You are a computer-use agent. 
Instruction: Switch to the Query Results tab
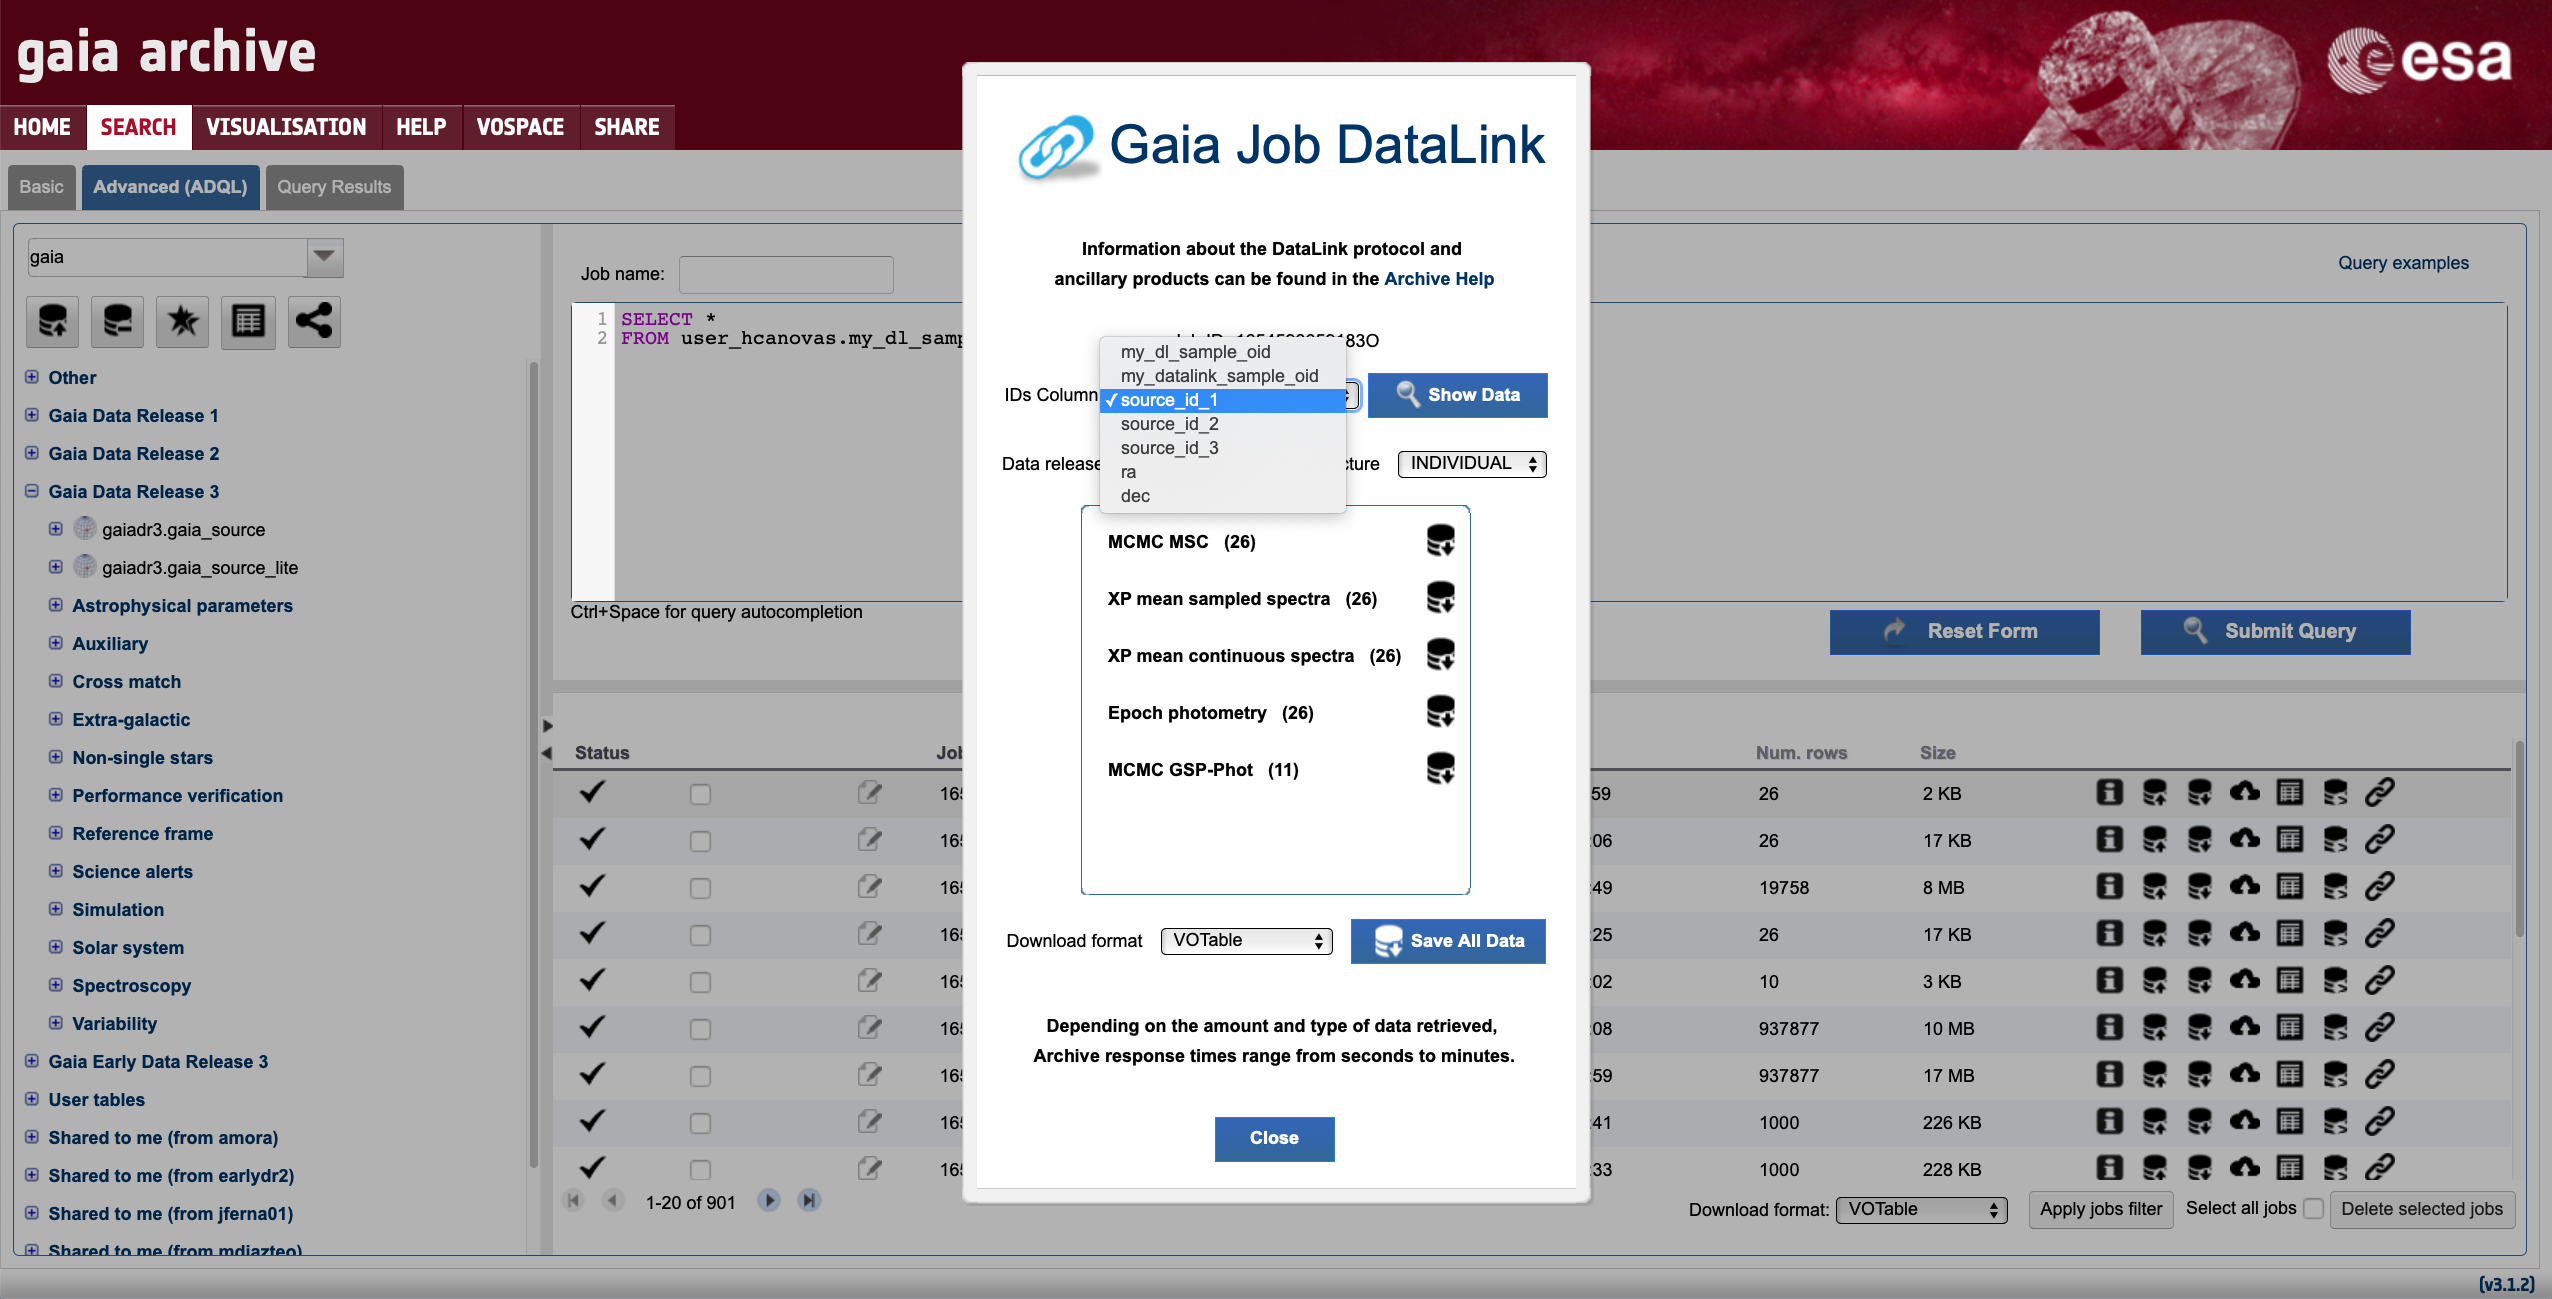pyautogui.click(x=334, y=187)
